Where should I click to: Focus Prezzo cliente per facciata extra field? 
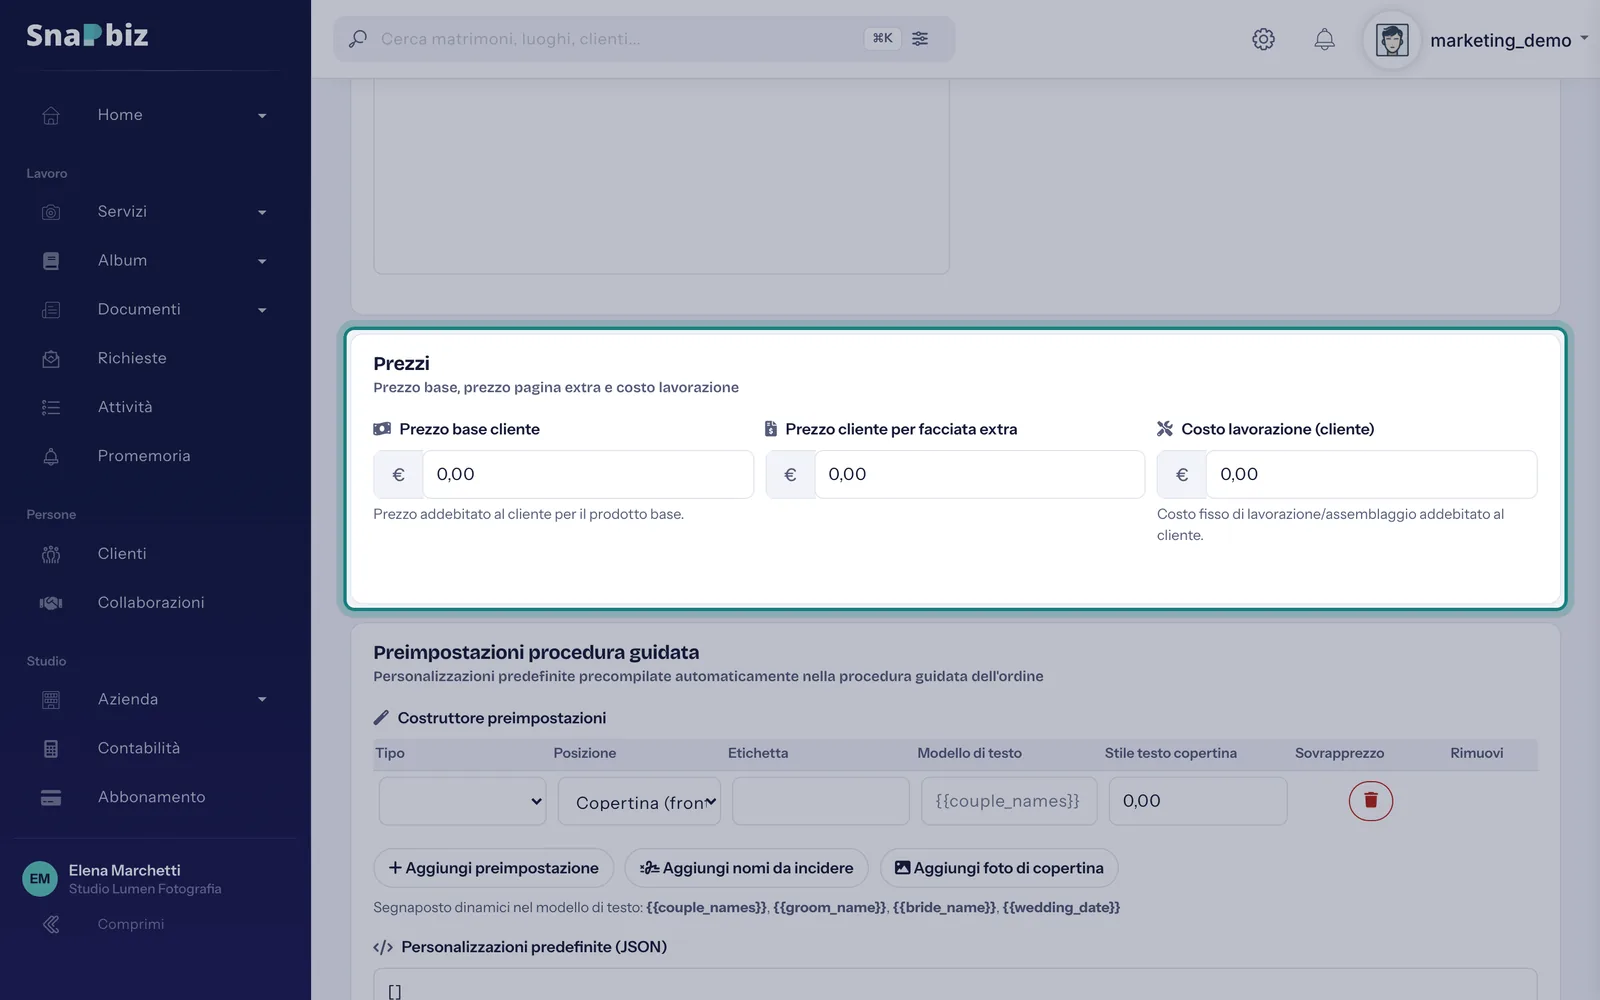[979, 474]
